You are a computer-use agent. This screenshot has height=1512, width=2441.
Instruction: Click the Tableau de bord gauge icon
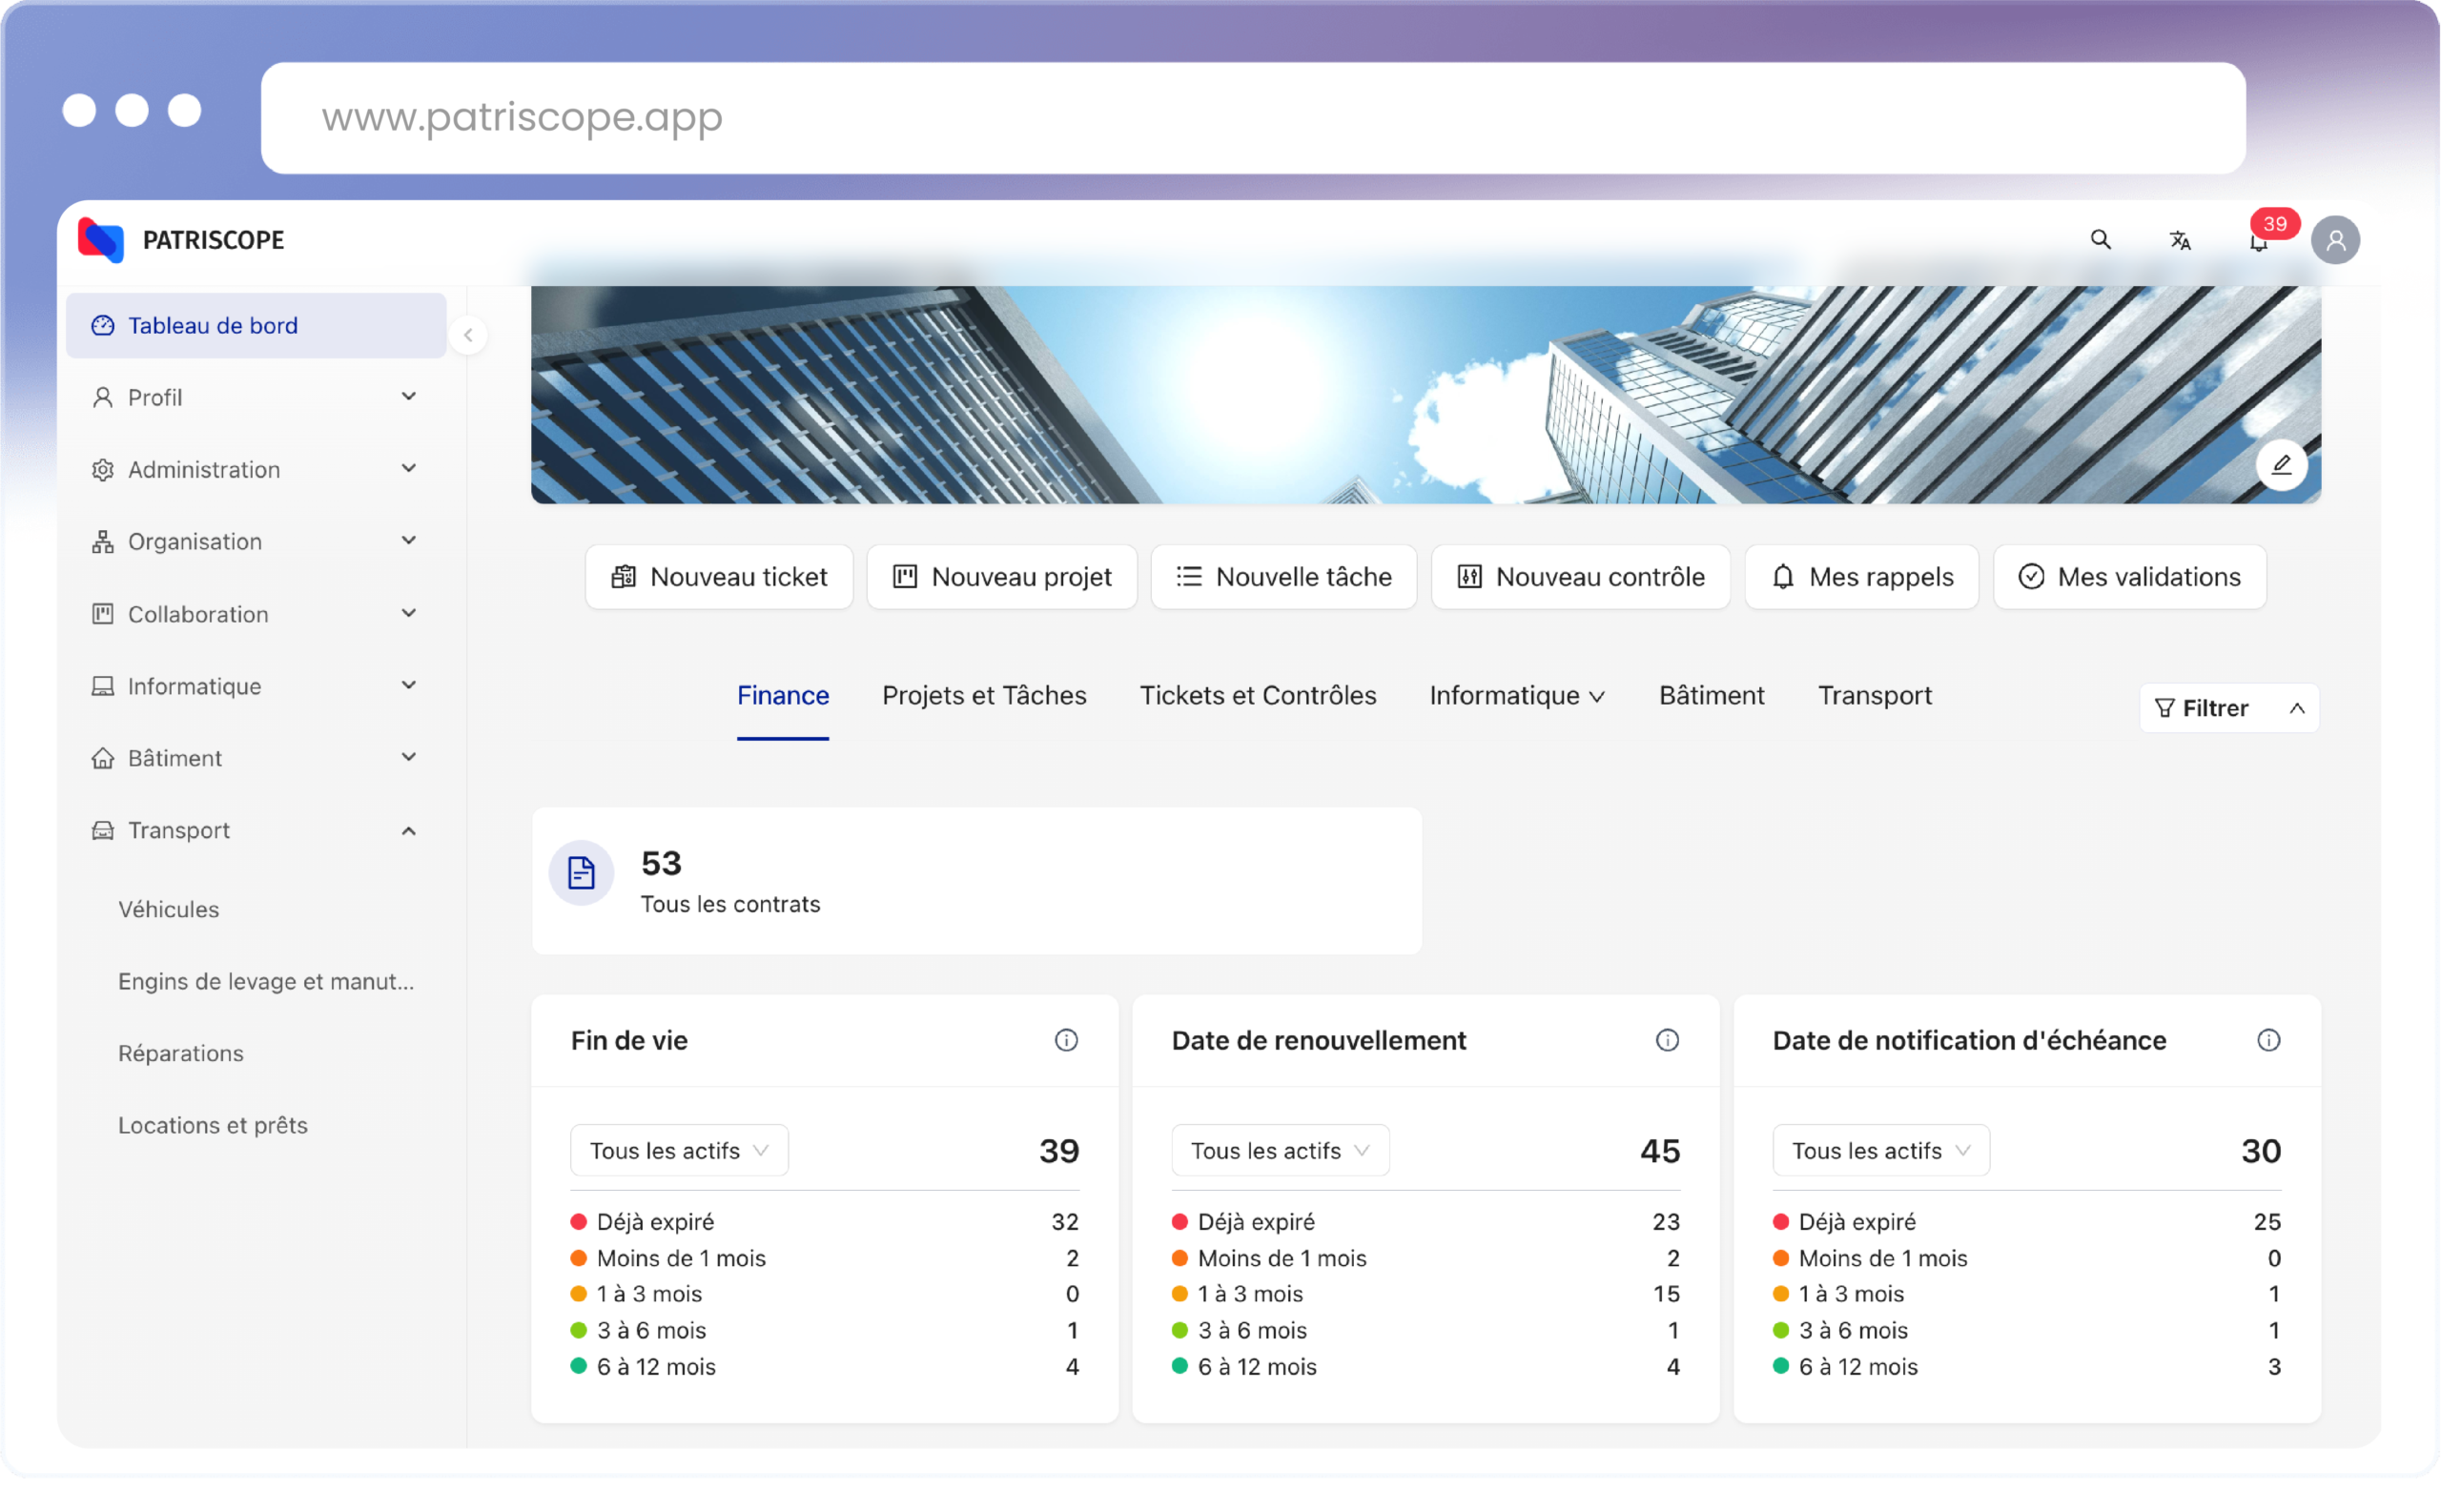click(x=102, y=325)
